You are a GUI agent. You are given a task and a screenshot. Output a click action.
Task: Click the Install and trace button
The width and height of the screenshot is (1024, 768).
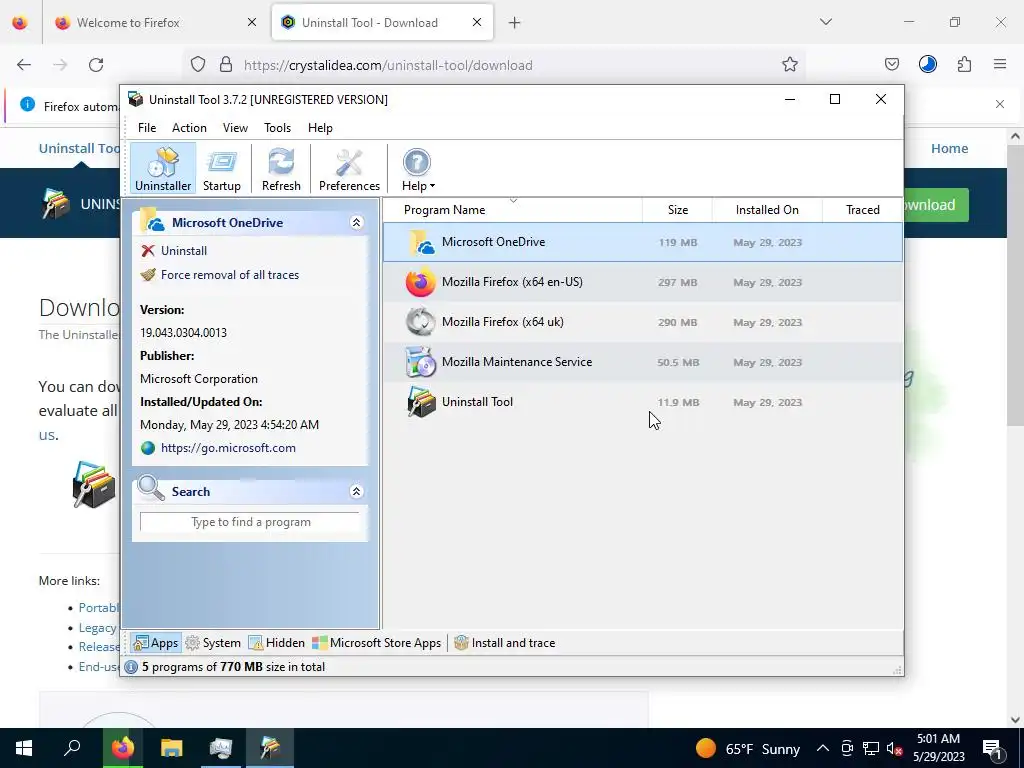pyautogui.click(x=505, y=643)
